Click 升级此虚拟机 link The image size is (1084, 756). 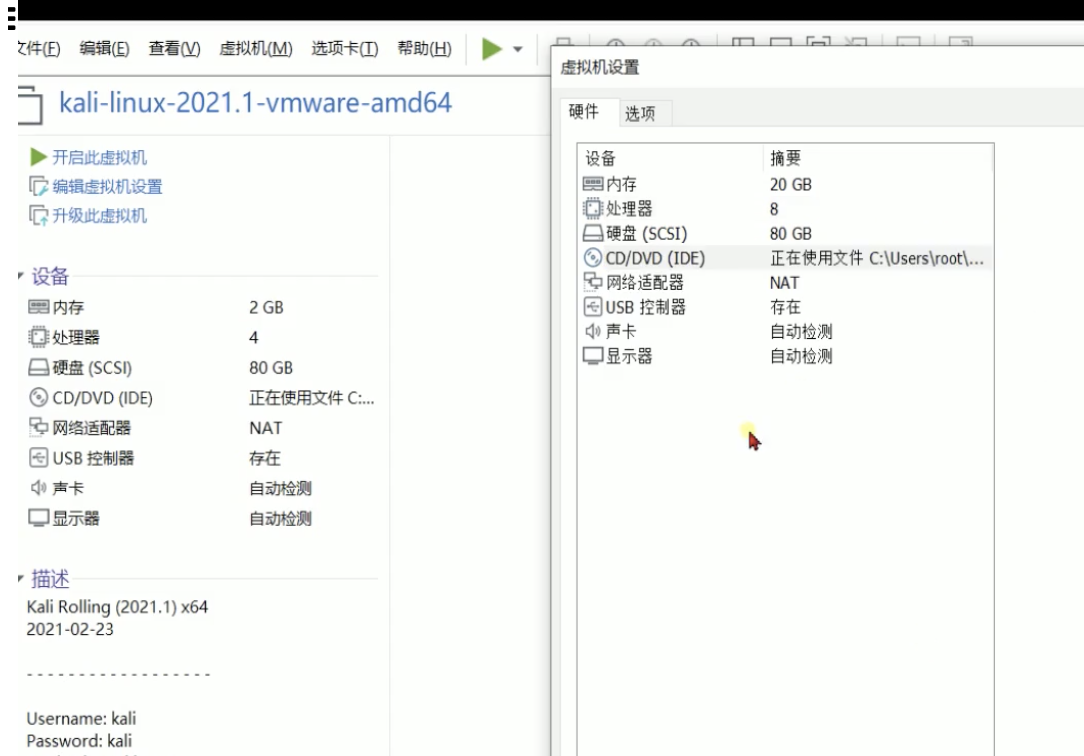tap(100, 216)
